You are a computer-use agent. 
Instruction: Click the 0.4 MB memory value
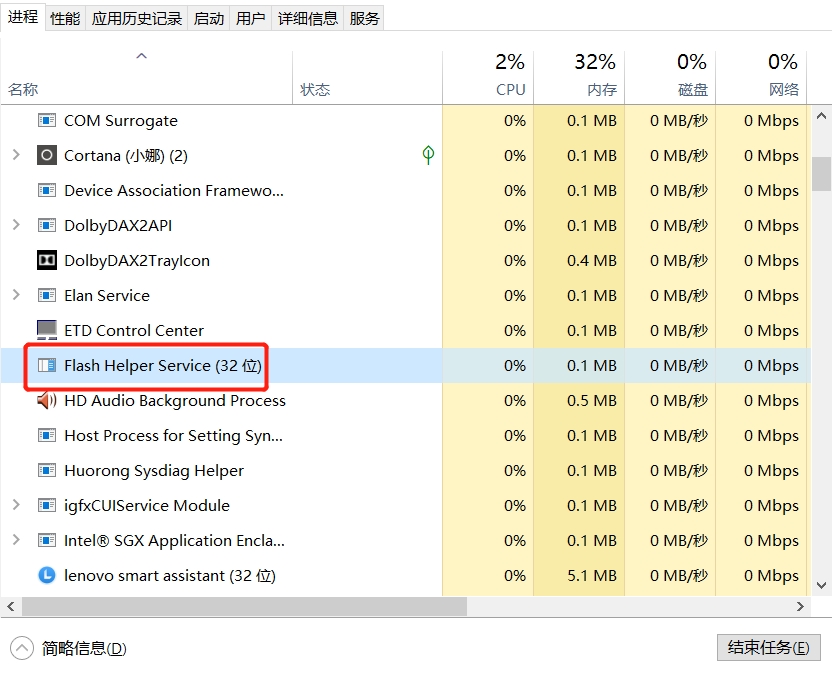[x=592, y=260]
